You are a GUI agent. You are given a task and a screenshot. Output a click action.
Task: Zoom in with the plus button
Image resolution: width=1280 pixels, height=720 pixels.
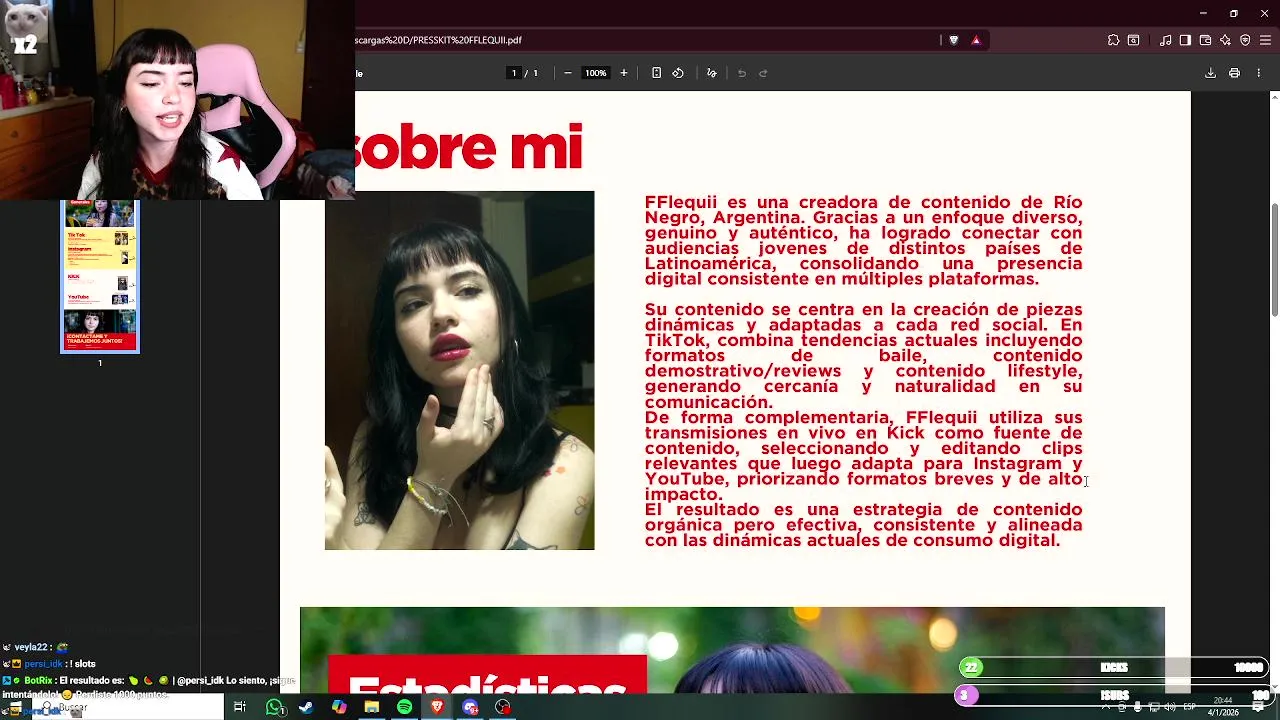(x=624, y=73)
